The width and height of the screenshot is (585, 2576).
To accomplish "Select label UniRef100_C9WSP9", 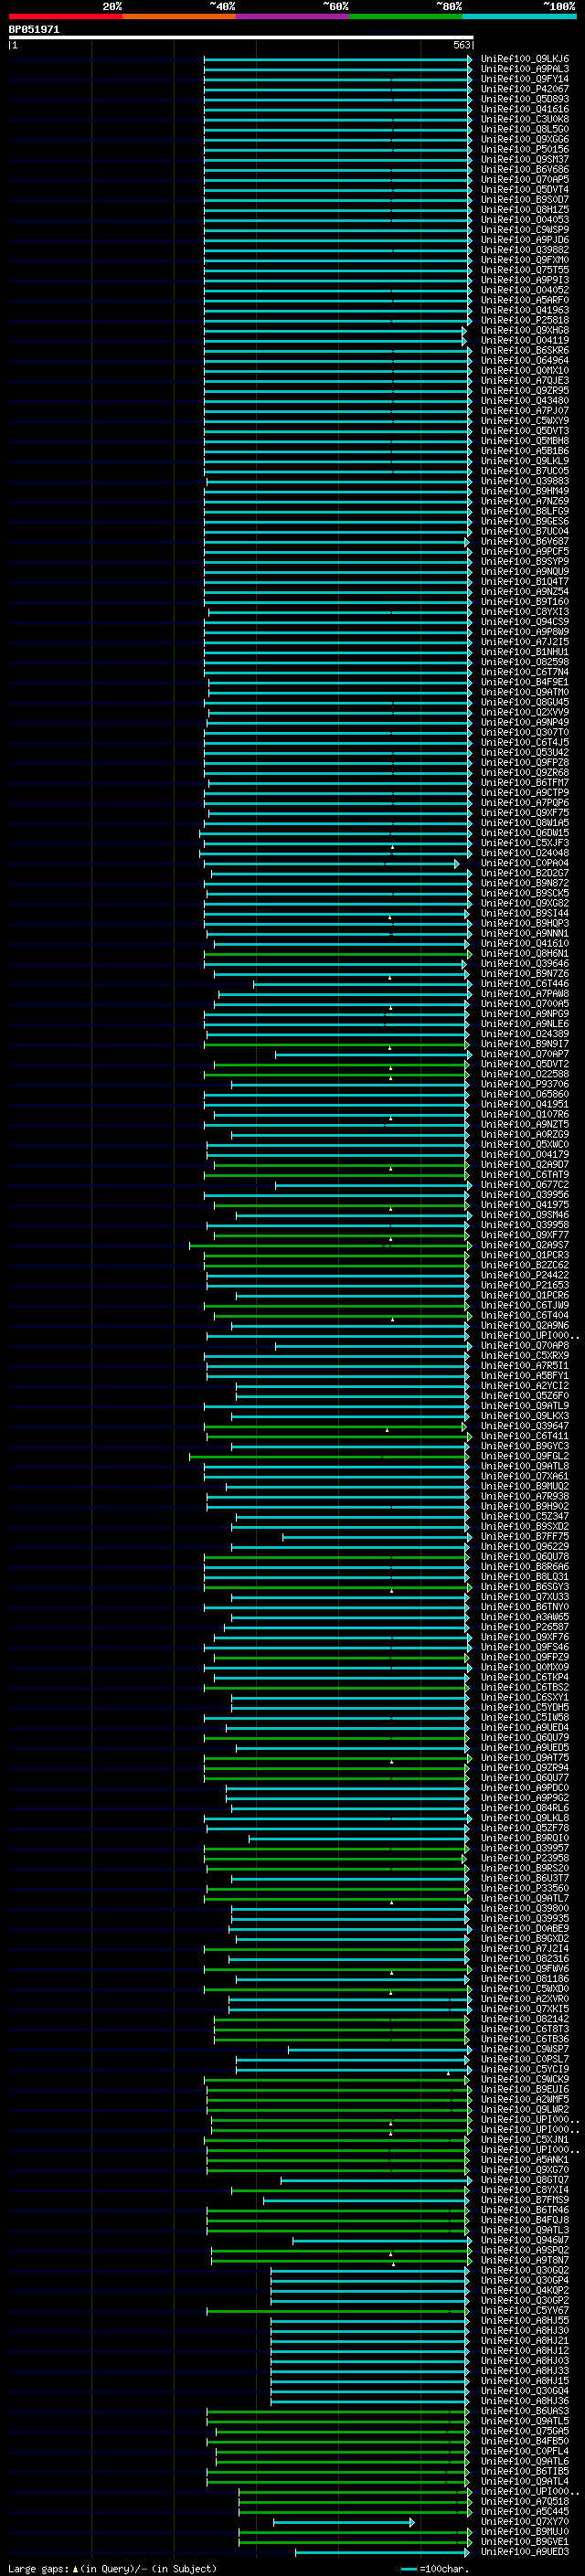I will (525, 229).
